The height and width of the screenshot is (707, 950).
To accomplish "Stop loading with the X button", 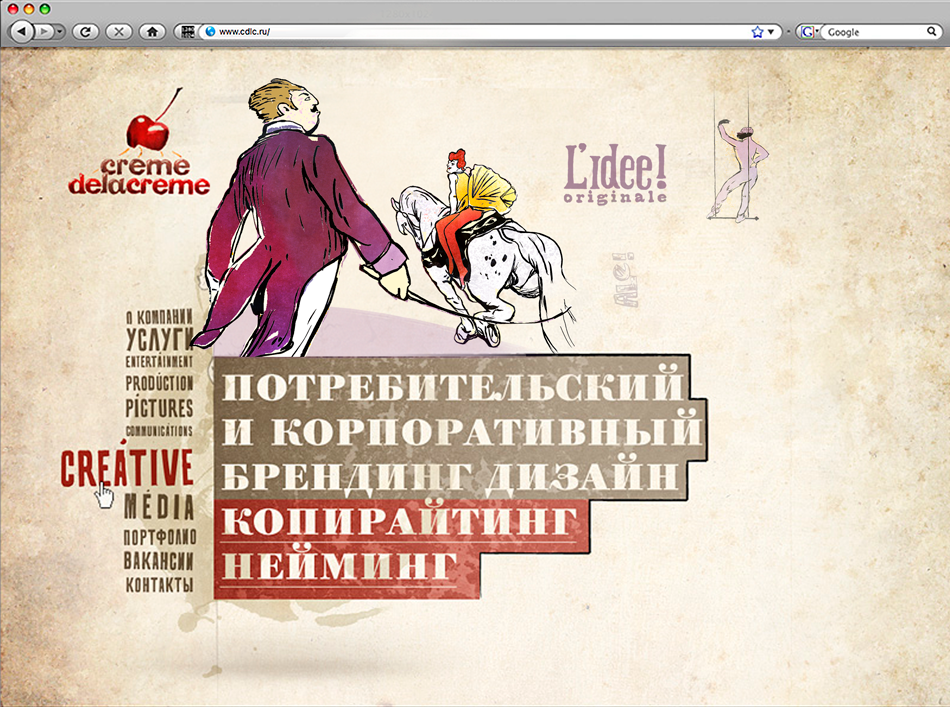I will coord(119,32).
